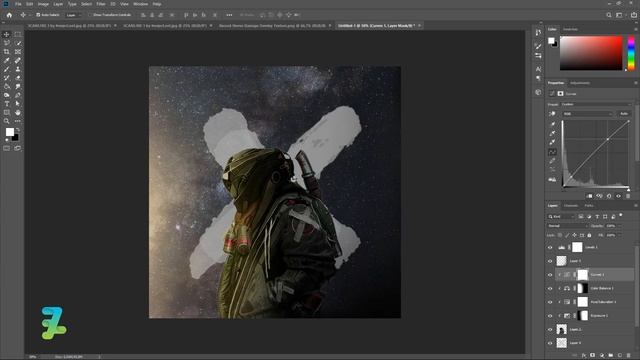
Task: Open the File menu
Action: (x=18, y=4)
